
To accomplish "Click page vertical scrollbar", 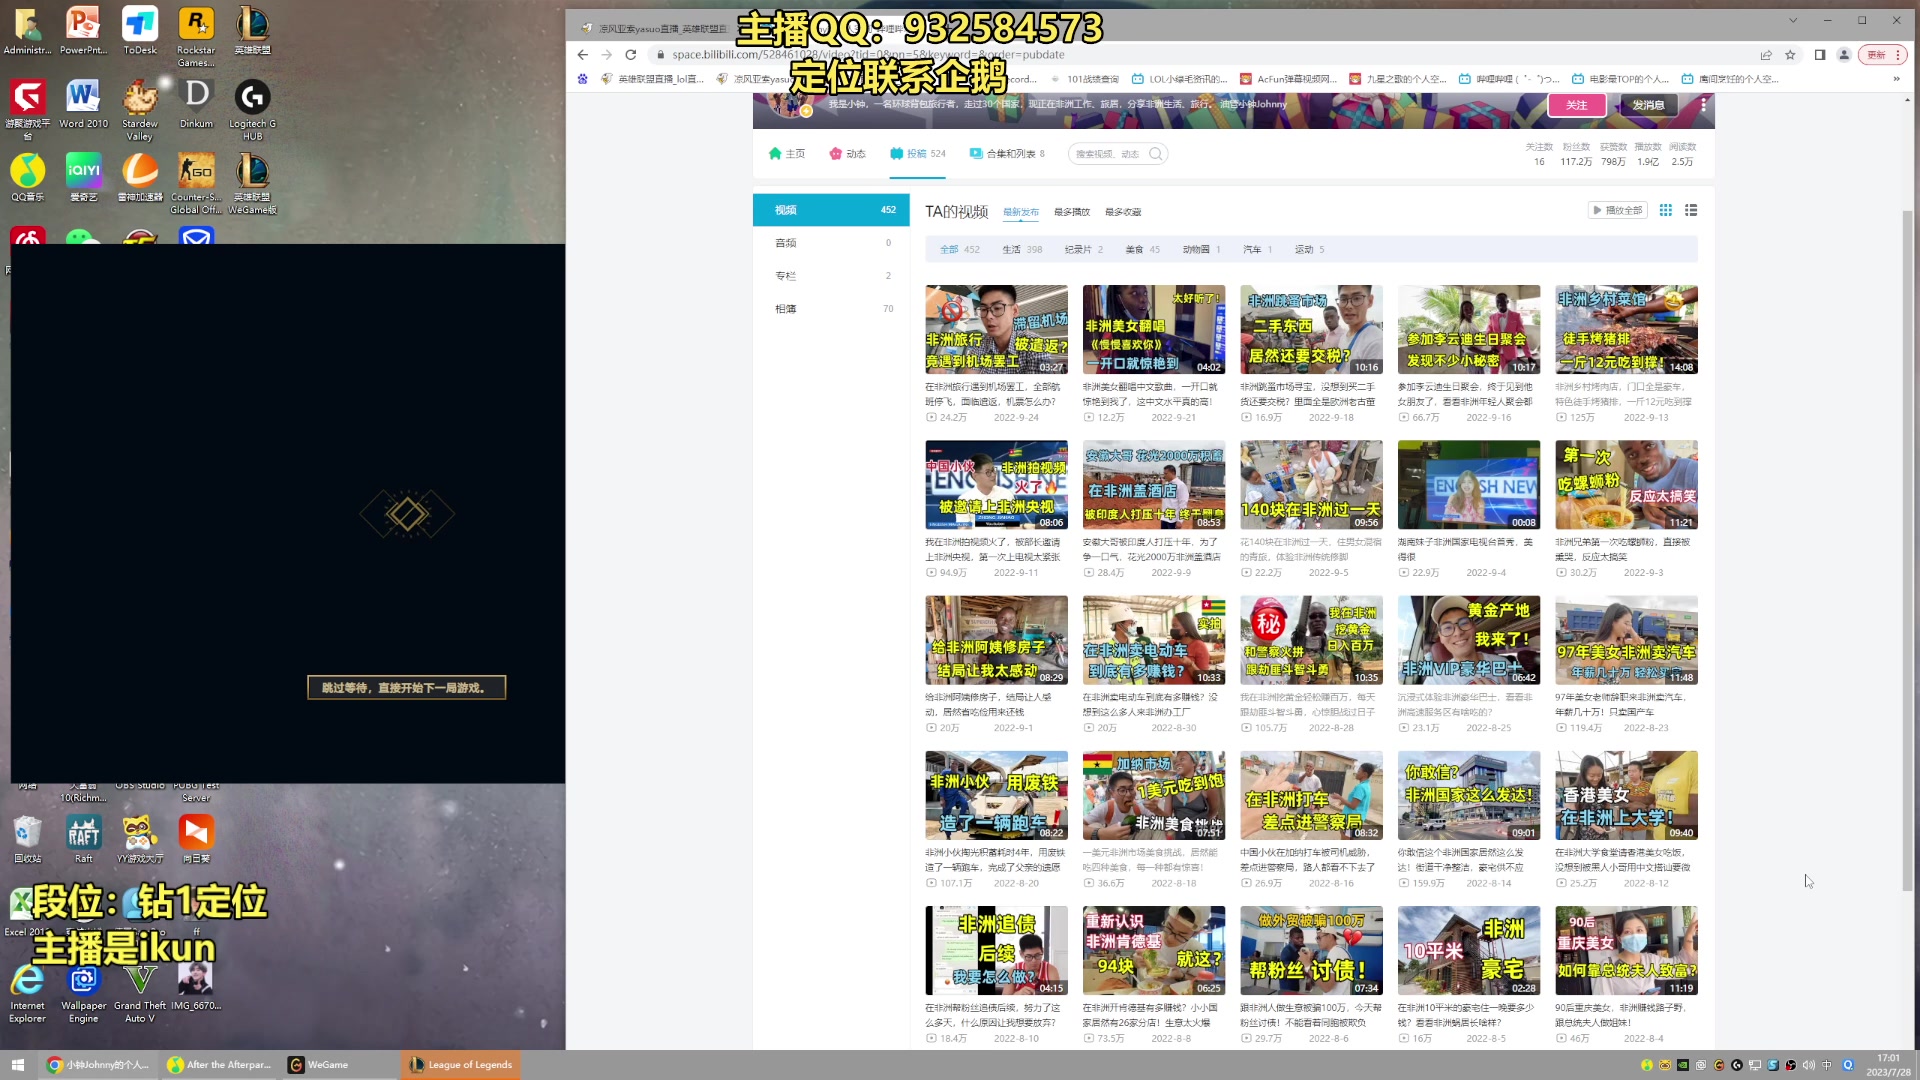I will pos(1907,550).
